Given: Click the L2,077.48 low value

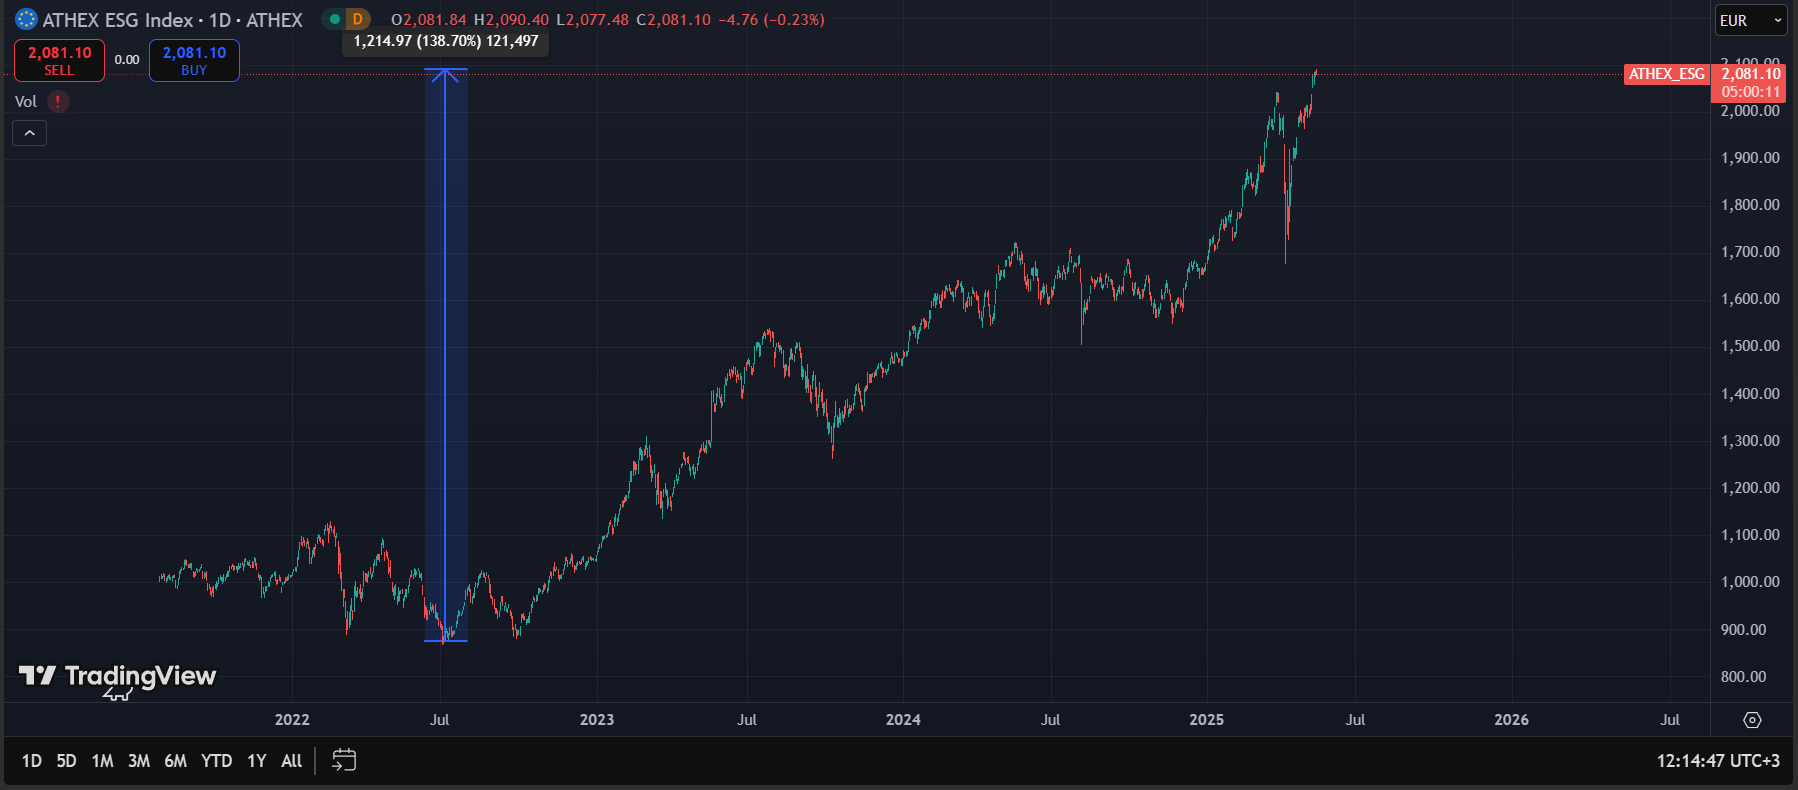Looking at the screenshot, I should 593,20.
